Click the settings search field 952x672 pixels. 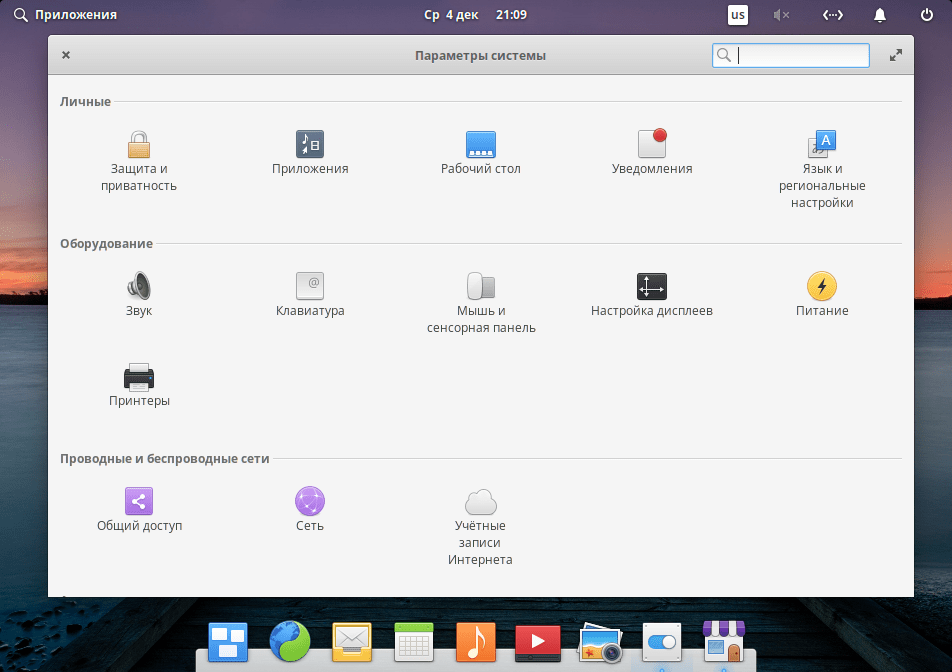pyautogui.click(x=800, y=56)
